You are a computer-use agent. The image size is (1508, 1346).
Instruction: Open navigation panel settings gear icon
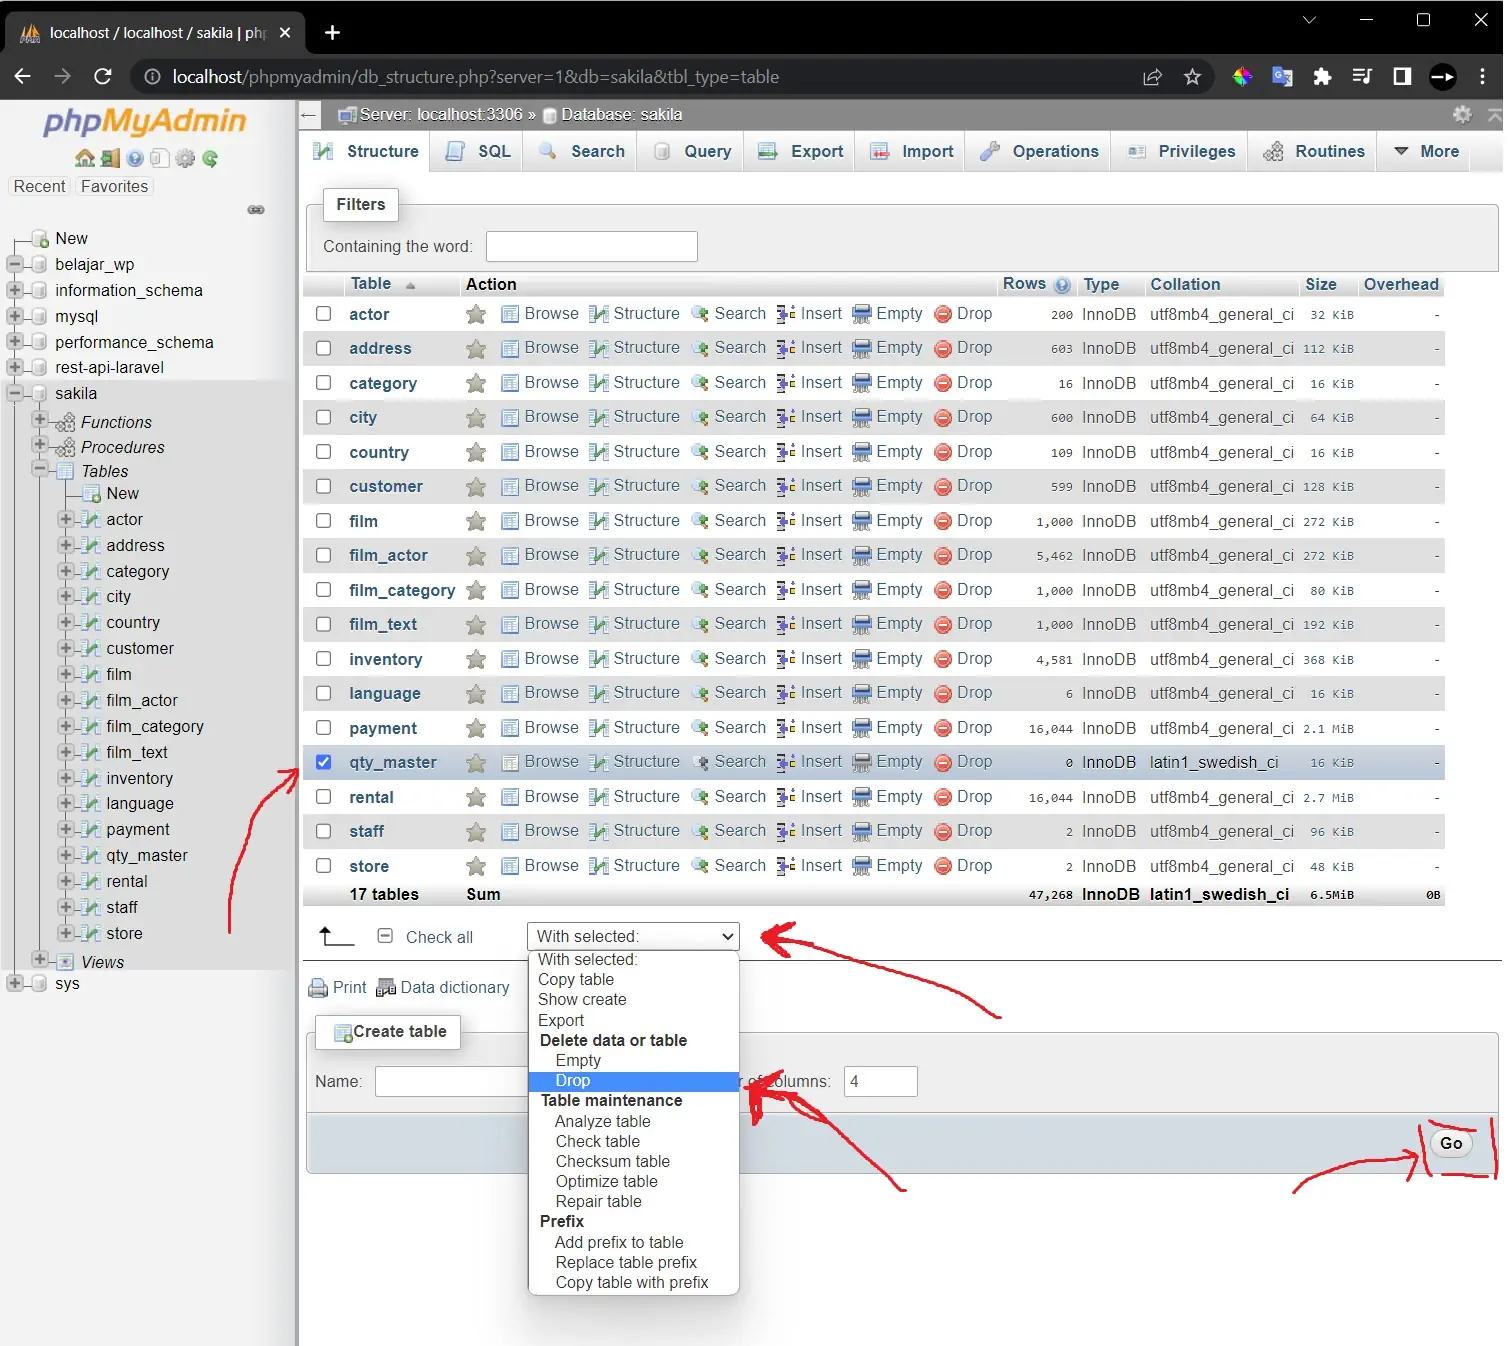pos(185,158)
